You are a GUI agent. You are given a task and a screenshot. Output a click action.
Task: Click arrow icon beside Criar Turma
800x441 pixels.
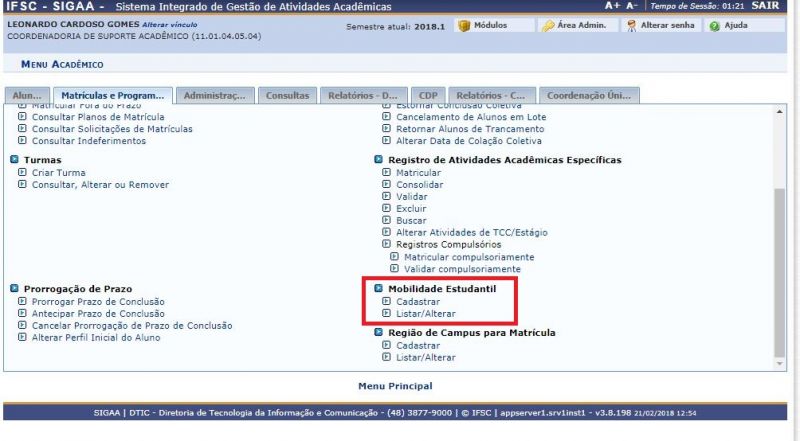[22, 173]
